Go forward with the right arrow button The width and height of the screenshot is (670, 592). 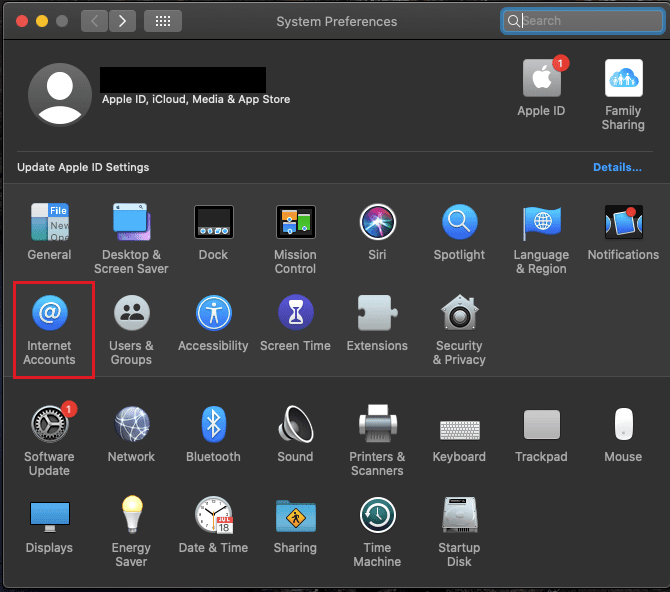click(122, 21)
